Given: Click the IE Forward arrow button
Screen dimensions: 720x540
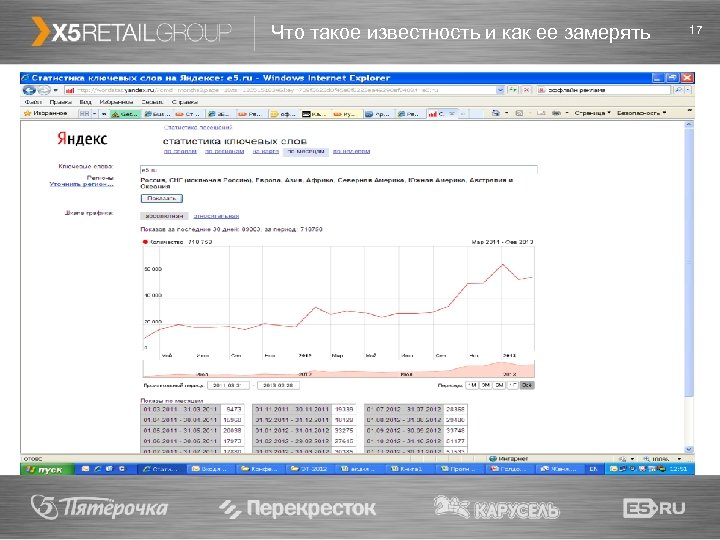Looking at the screenshot, I should 44,90.
